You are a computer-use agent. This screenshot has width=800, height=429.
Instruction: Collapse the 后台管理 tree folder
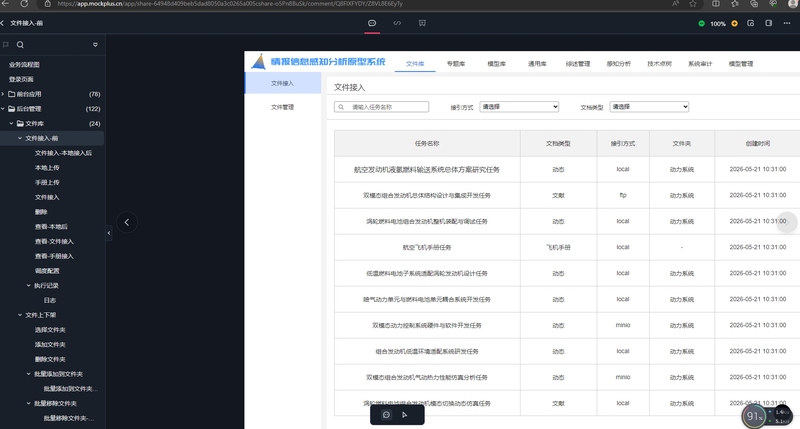pos(3,109)
